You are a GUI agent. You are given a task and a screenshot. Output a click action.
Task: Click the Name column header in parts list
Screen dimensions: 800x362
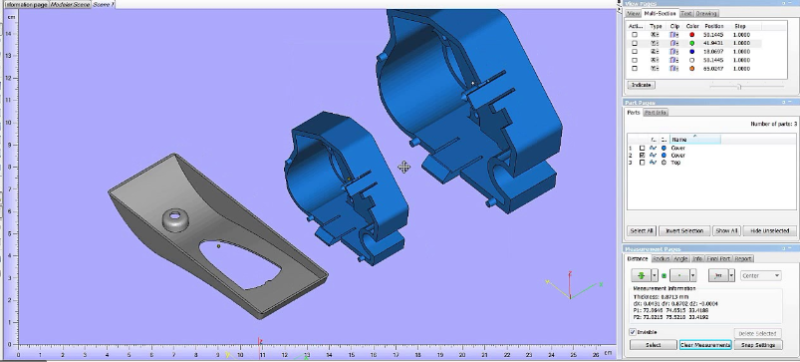(x=695, y=139)
